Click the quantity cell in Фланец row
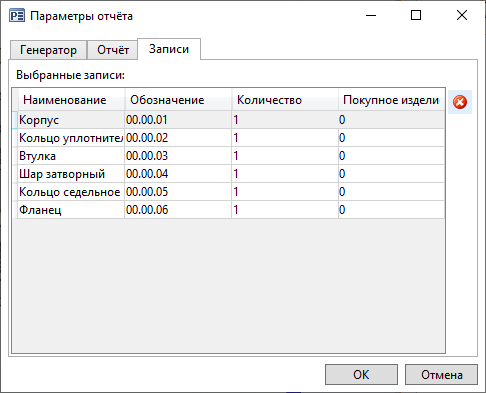This screenshot has width=486, height=393. pyautogui.click(x=285, y=210)
